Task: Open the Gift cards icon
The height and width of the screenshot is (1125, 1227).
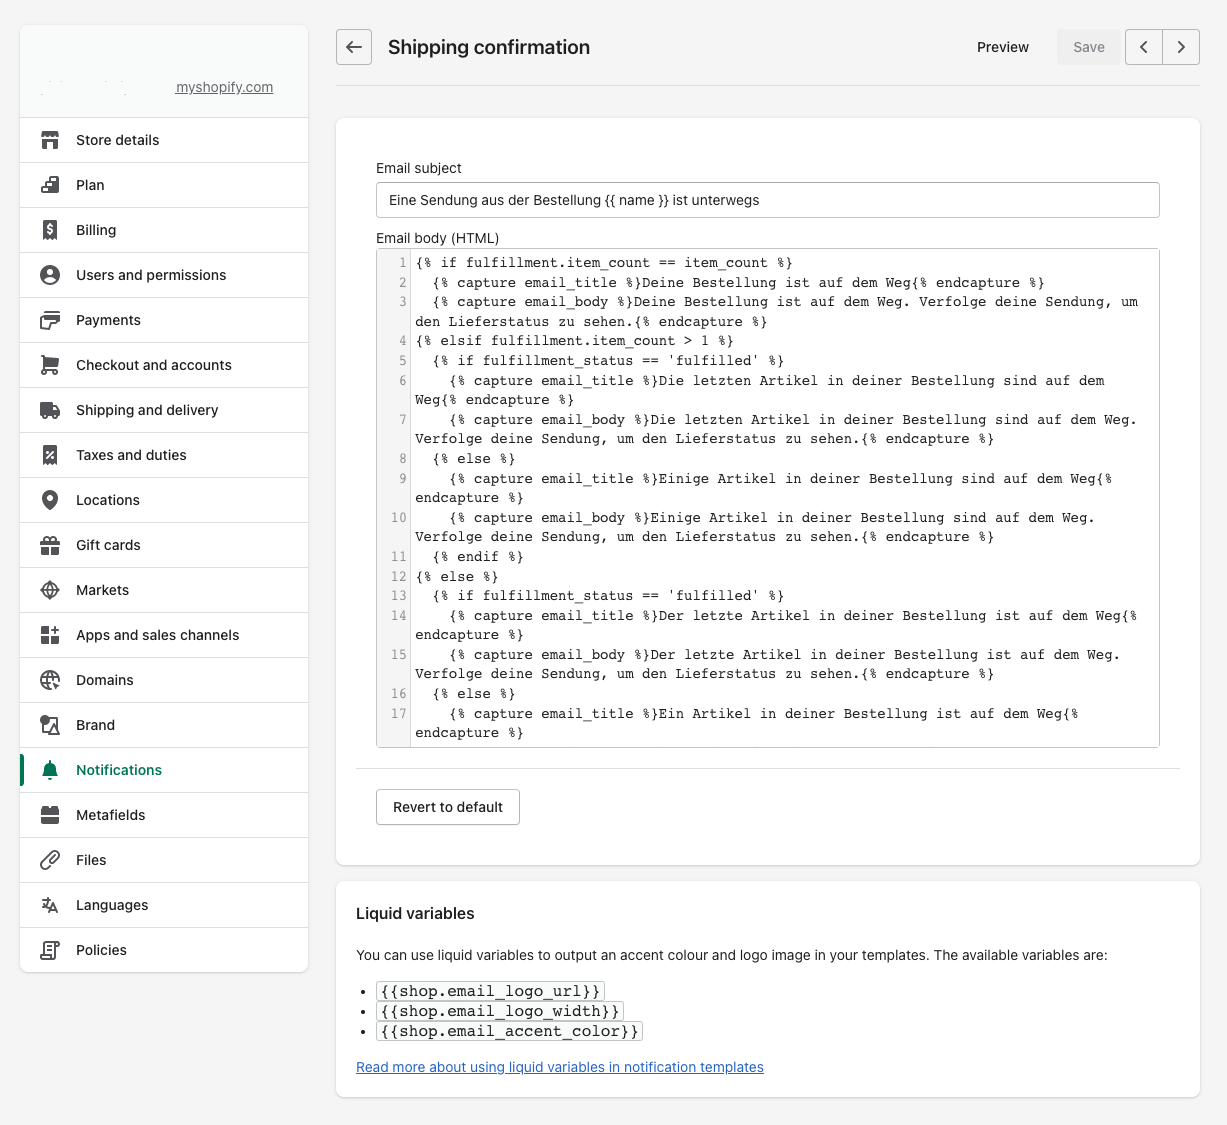Action: pos(50,545)
